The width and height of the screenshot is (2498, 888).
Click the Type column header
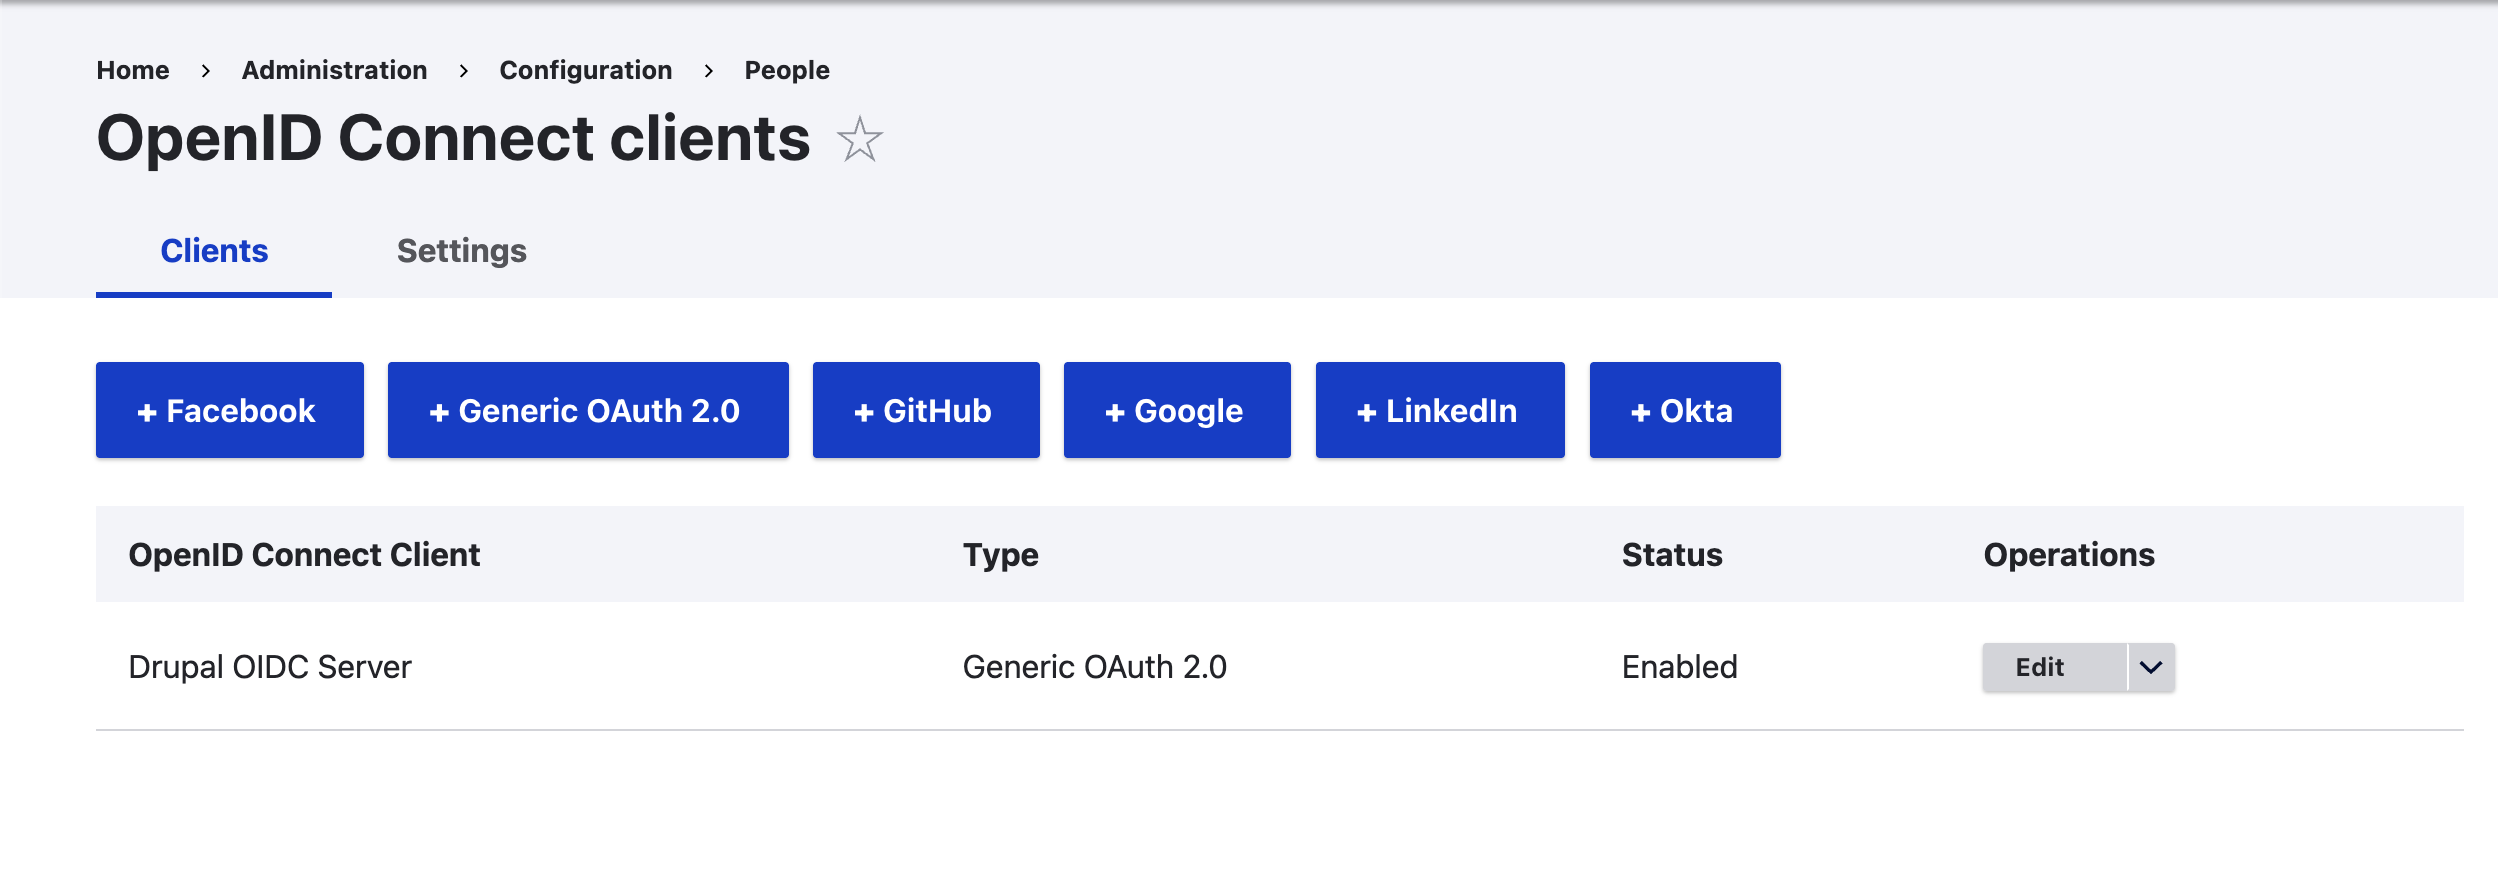[x=1000, y=555]
